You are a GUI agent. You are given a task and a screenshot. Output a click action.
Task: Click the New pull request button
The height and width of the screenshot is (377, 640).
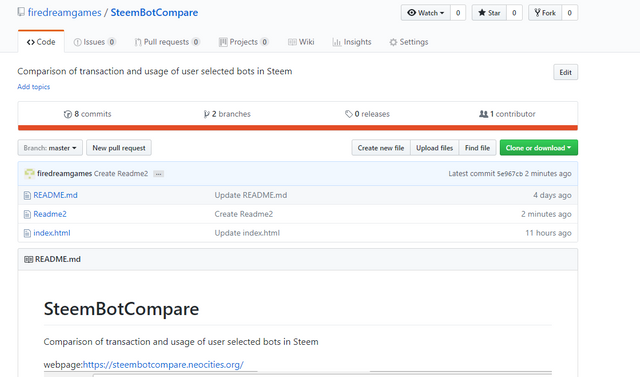coord(119,148)
